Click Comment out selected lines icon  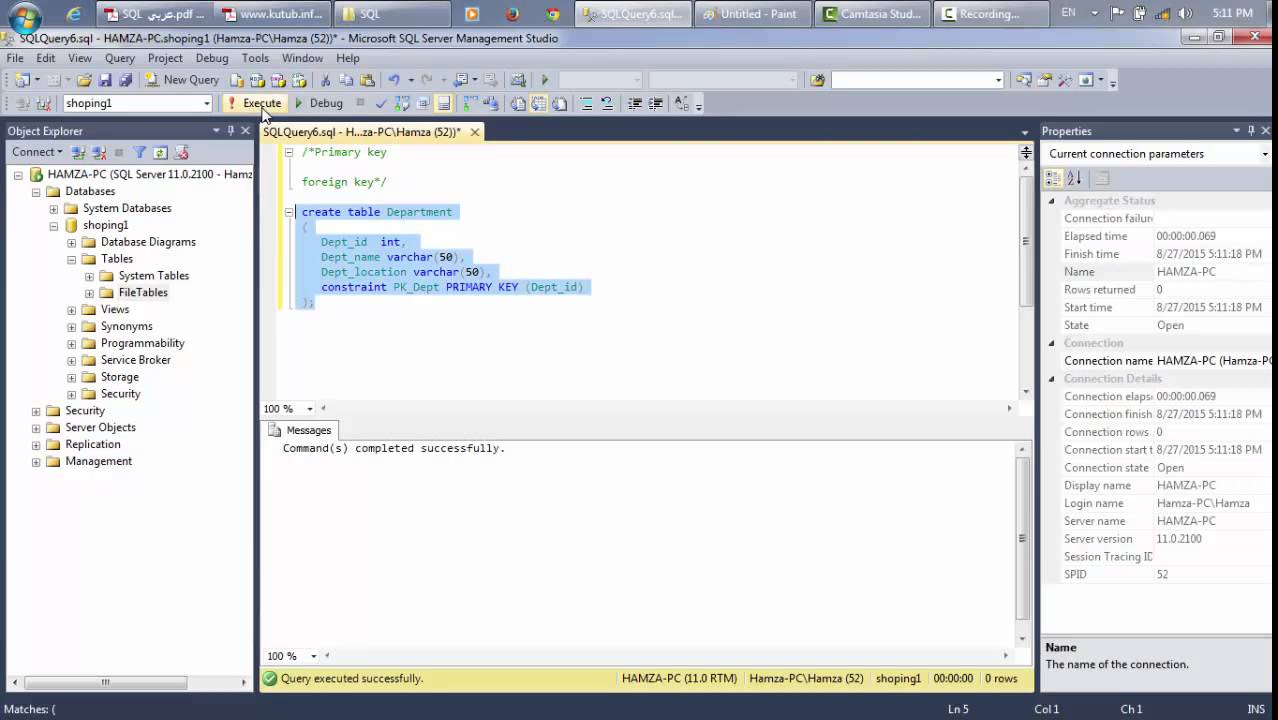(587, 103)
